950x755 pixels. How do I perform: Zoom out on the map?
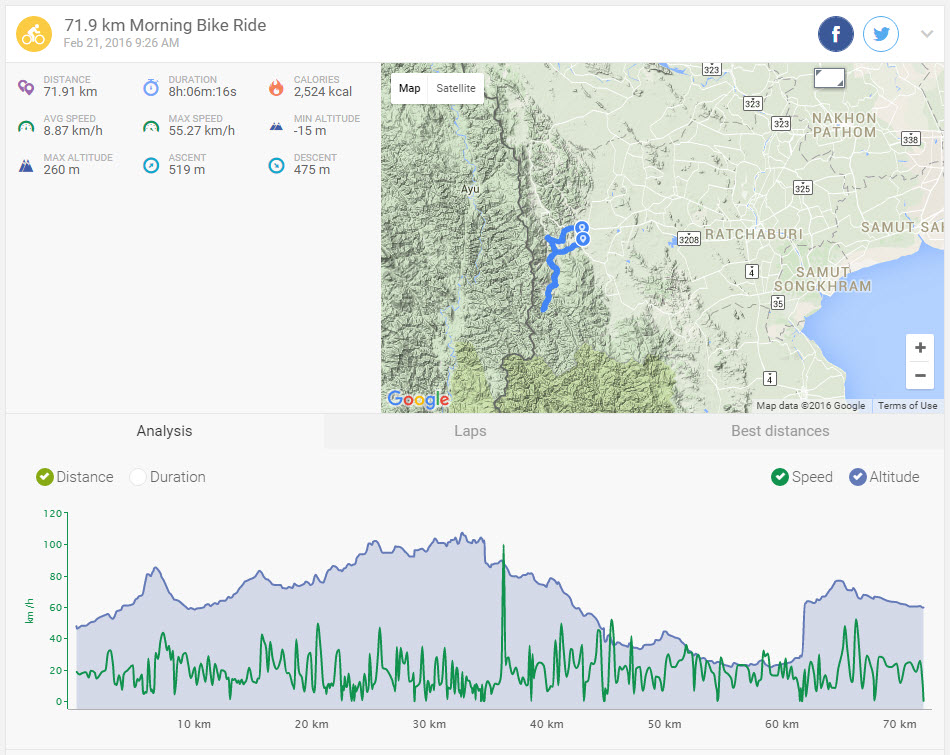click(920, 376)
